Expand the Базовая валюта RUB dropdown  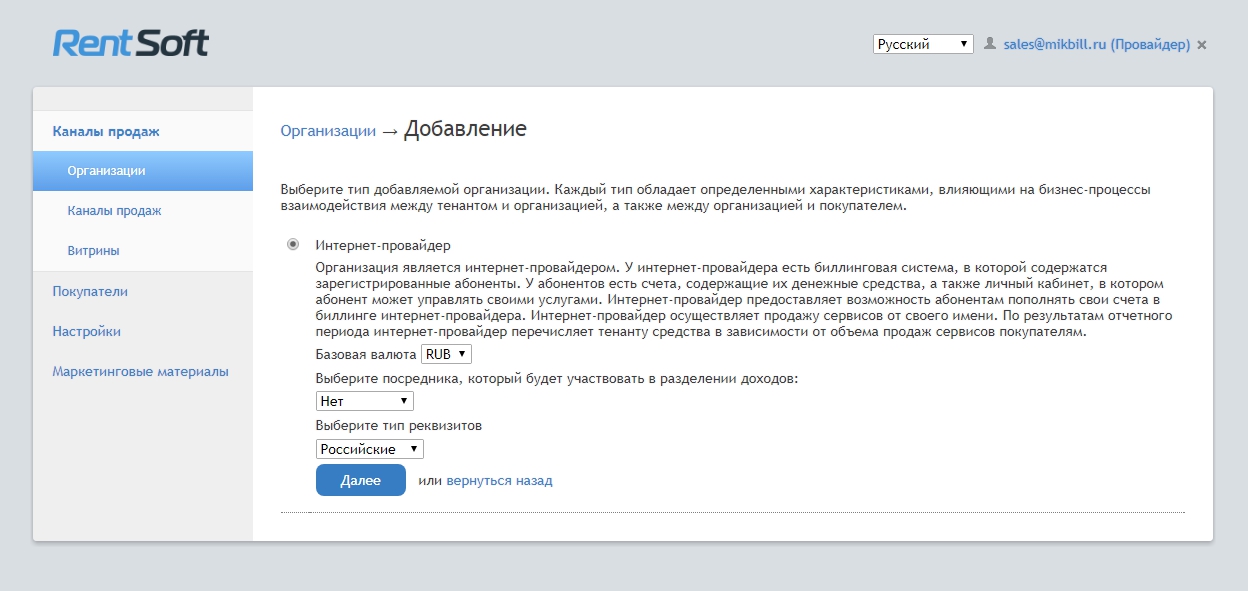pyautogui.click(x=446, y=354)
